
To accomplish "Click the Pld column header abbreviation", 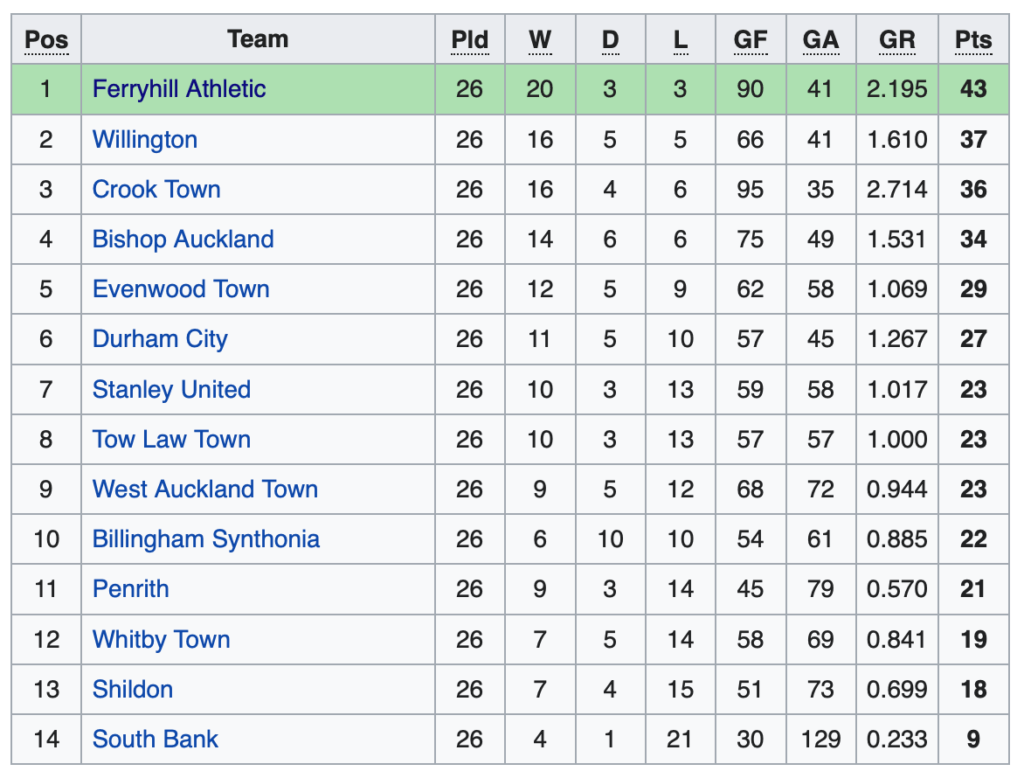I will (470, 40).
